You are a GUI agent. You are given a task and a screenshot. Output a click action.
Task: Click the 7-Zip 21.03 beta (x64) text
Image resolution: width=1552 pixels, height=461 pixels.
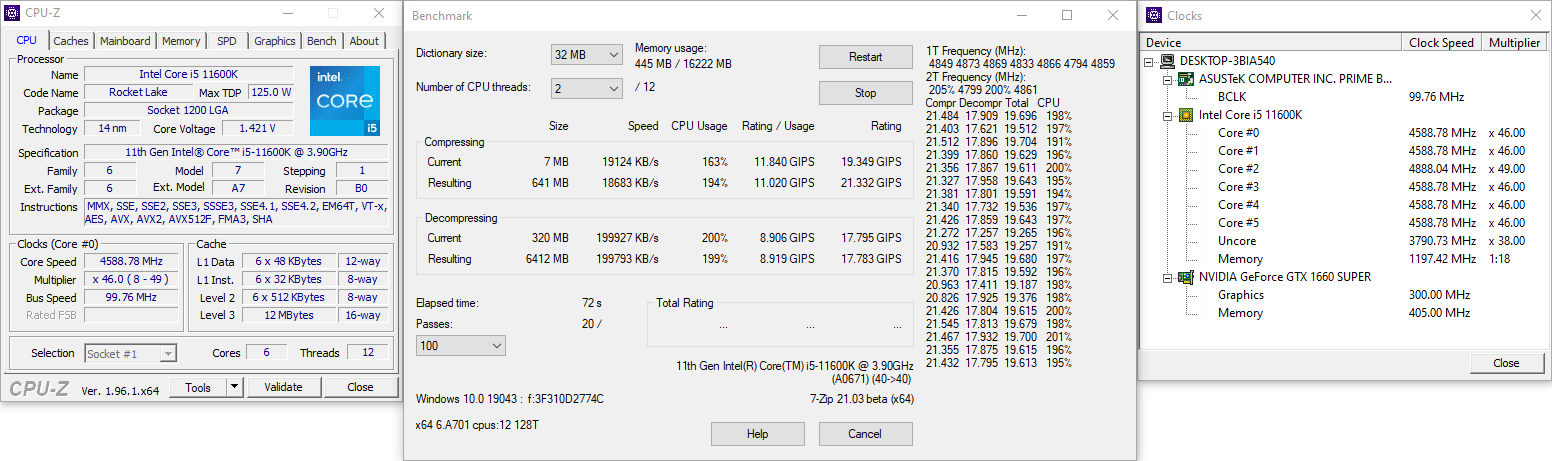pos(861,399)
